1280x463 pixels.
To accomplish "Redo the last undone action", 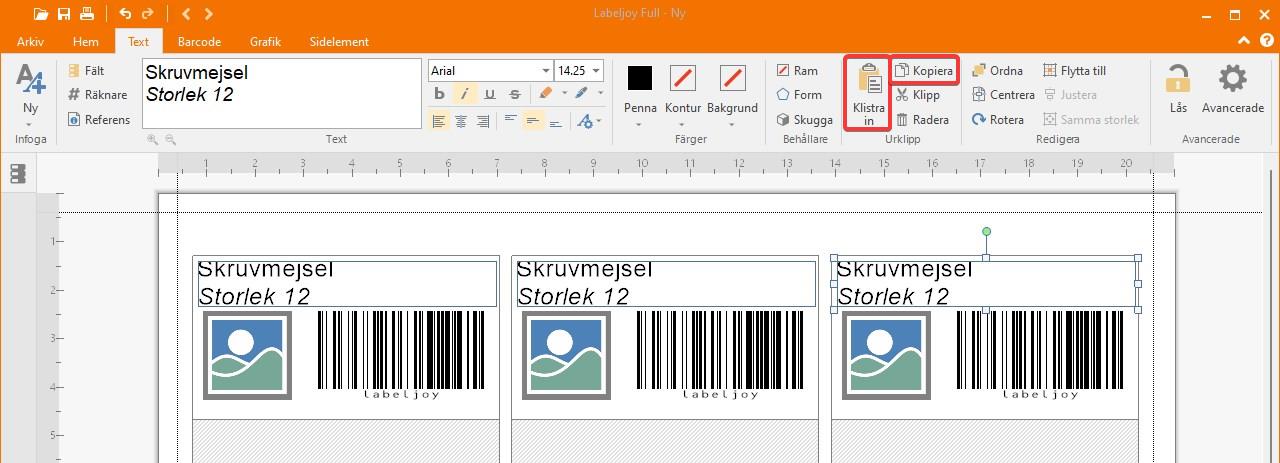I will pyautogui.click(x=148, y=14).
